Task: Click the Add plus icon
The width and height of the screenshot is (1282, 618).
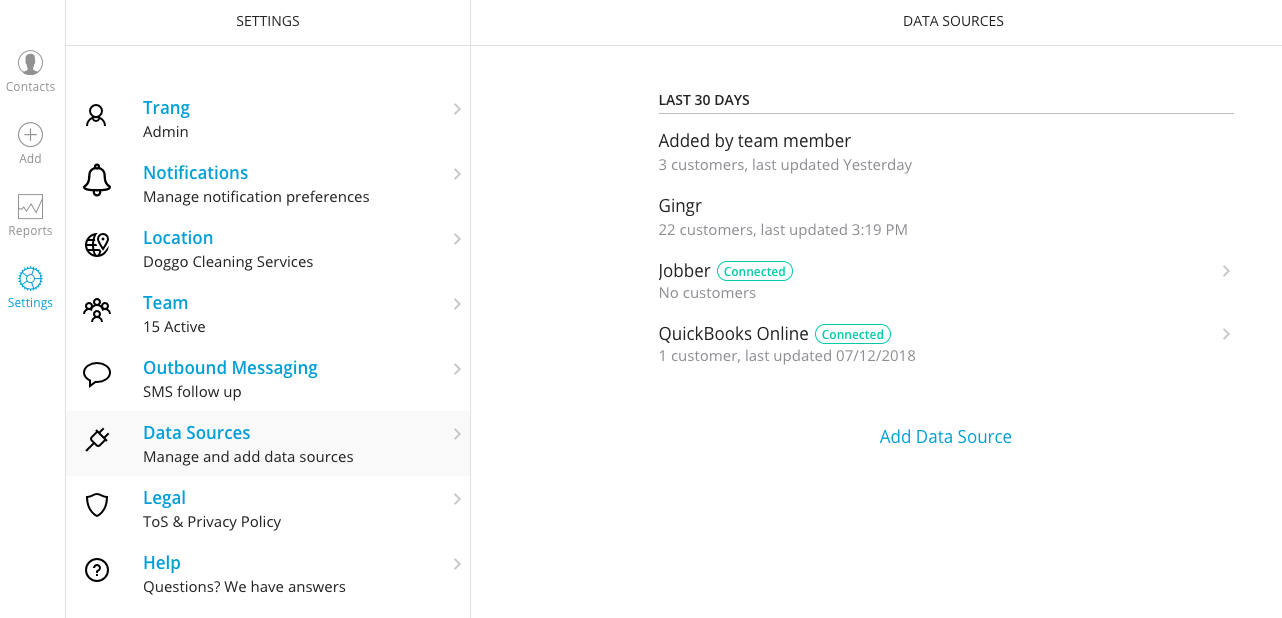Action: pyautogui.click(x=30, y=135)
